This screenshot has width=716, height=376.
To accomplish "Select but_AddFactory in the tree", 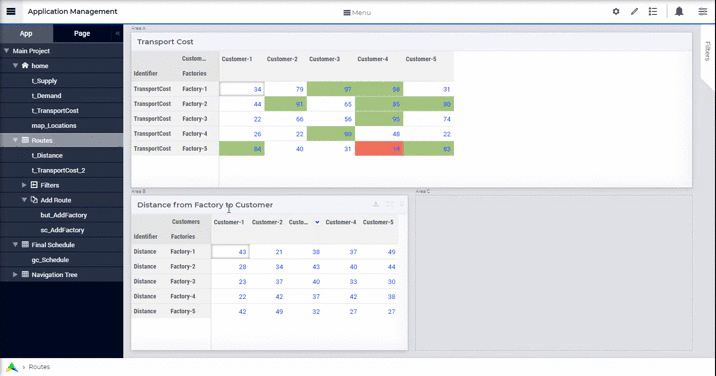I will [63, 215].
